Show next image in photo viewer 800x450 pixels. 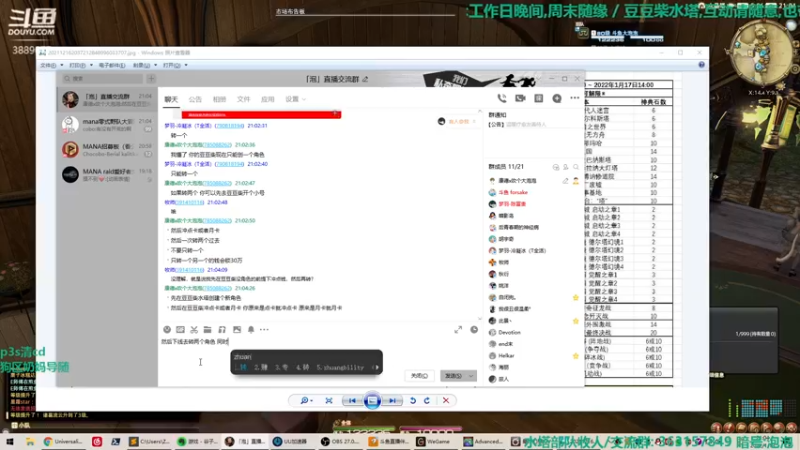(x=393, y=401)
